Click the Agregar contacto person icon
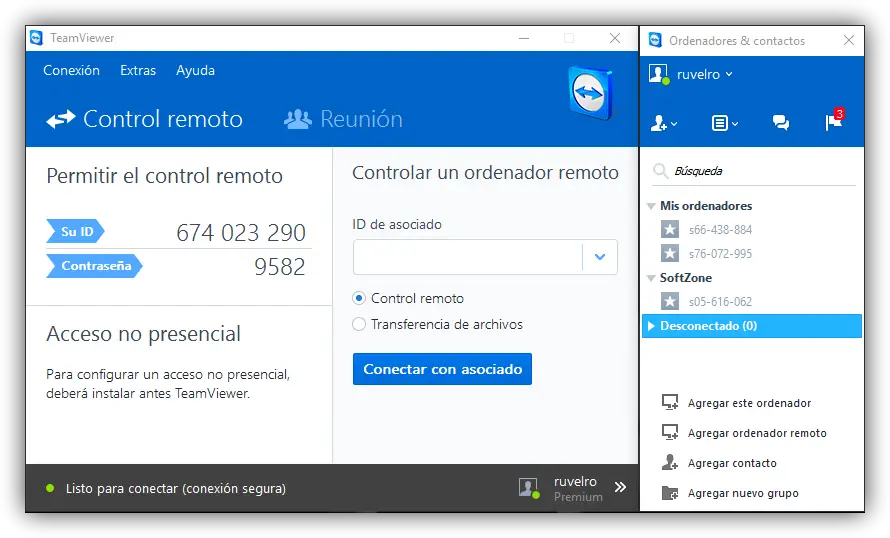 point(670,463)
